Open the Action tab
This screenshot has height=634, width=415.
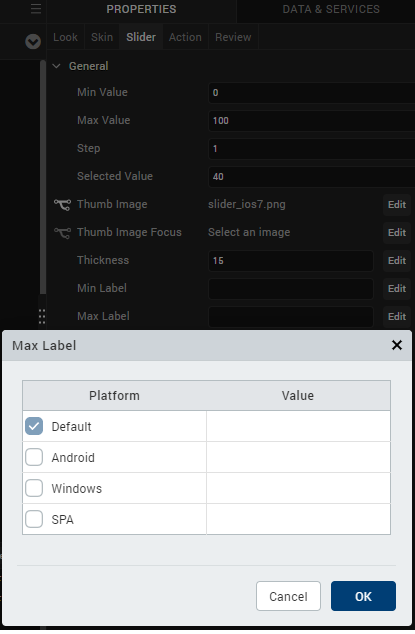pos(185,37)
